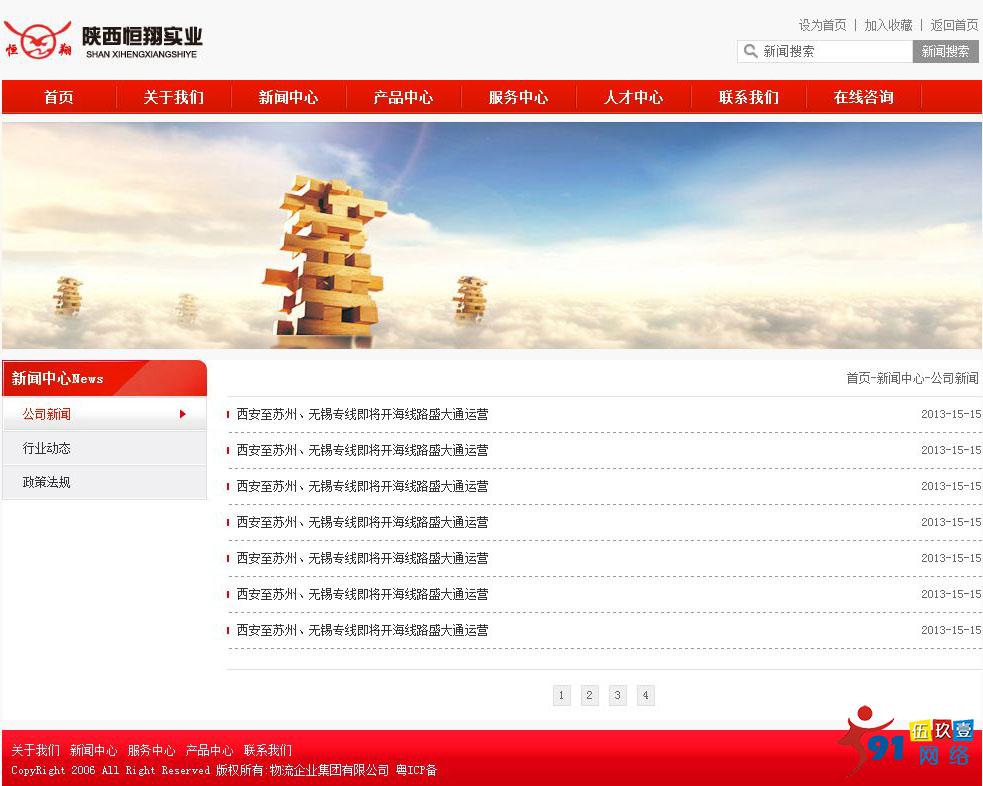
Task: Click the red bullet before first news item
Action: tap(229, 414)
